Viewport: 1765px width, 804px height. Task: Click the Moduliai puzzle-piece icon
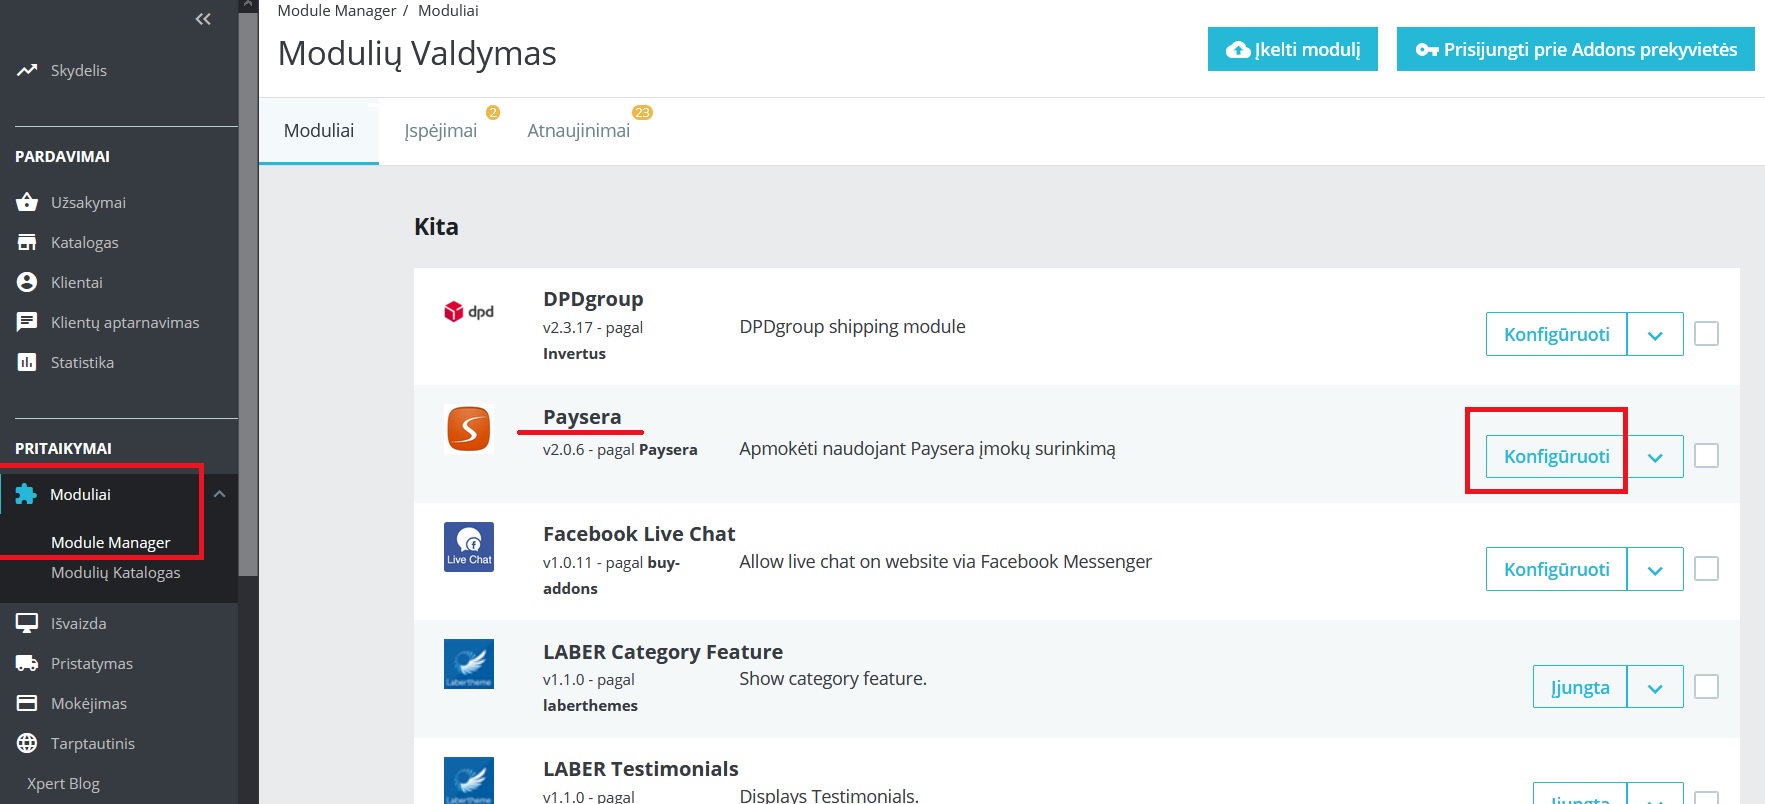(x=26, y=494)
